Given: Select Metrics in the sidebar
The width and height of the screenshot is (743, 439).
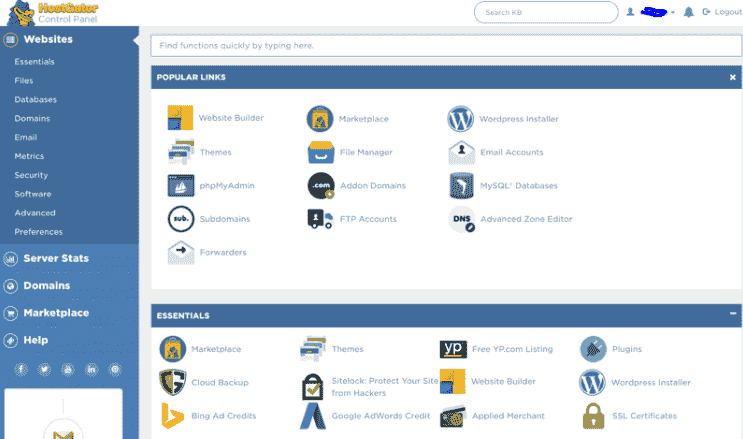Looking at the screenshot, I should click(29, 156).
